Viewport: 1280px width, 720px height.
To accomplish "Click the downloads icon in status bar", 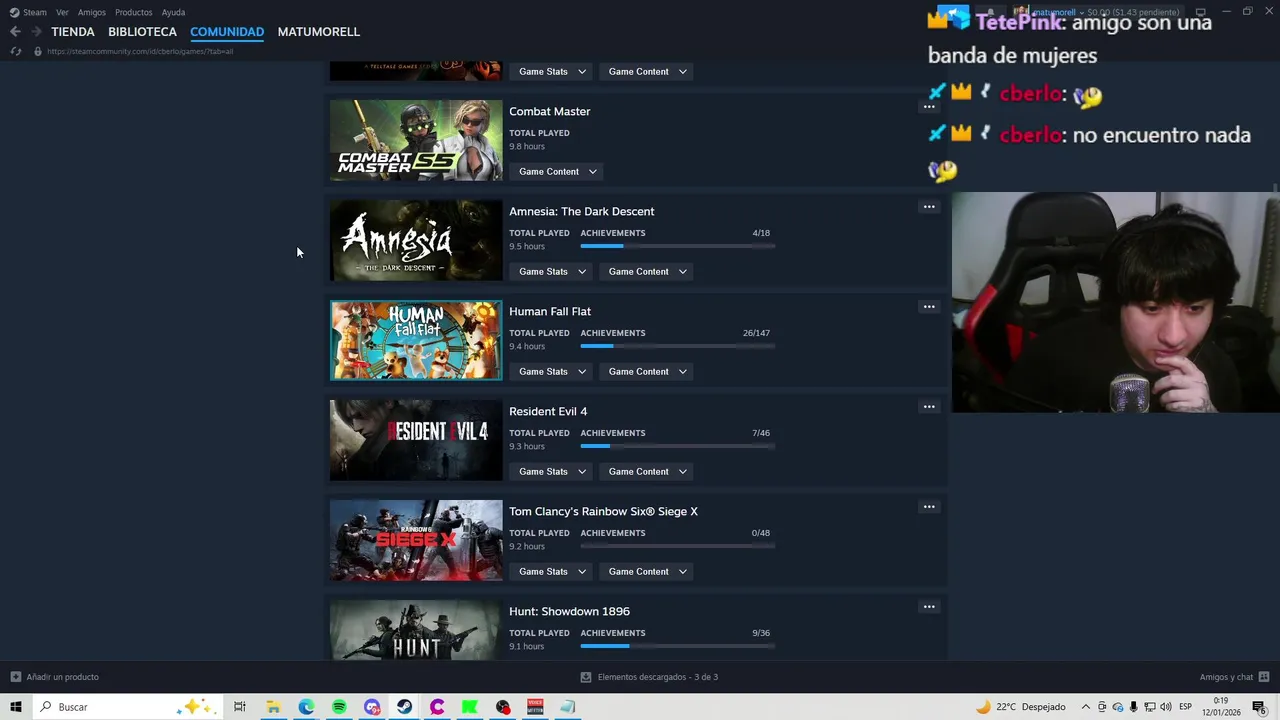I will click(x=586, y=677).
